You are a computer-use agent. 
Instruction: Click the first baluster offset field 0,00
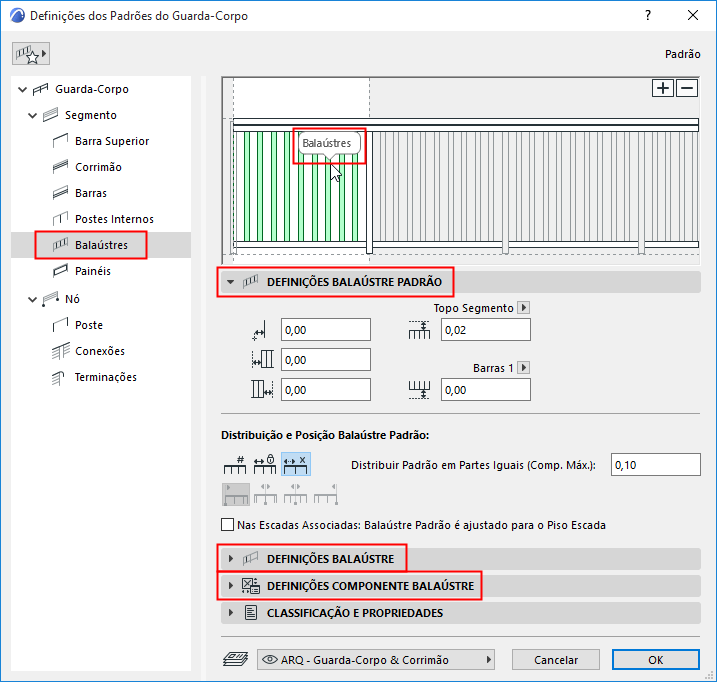(x=326, y=330)
